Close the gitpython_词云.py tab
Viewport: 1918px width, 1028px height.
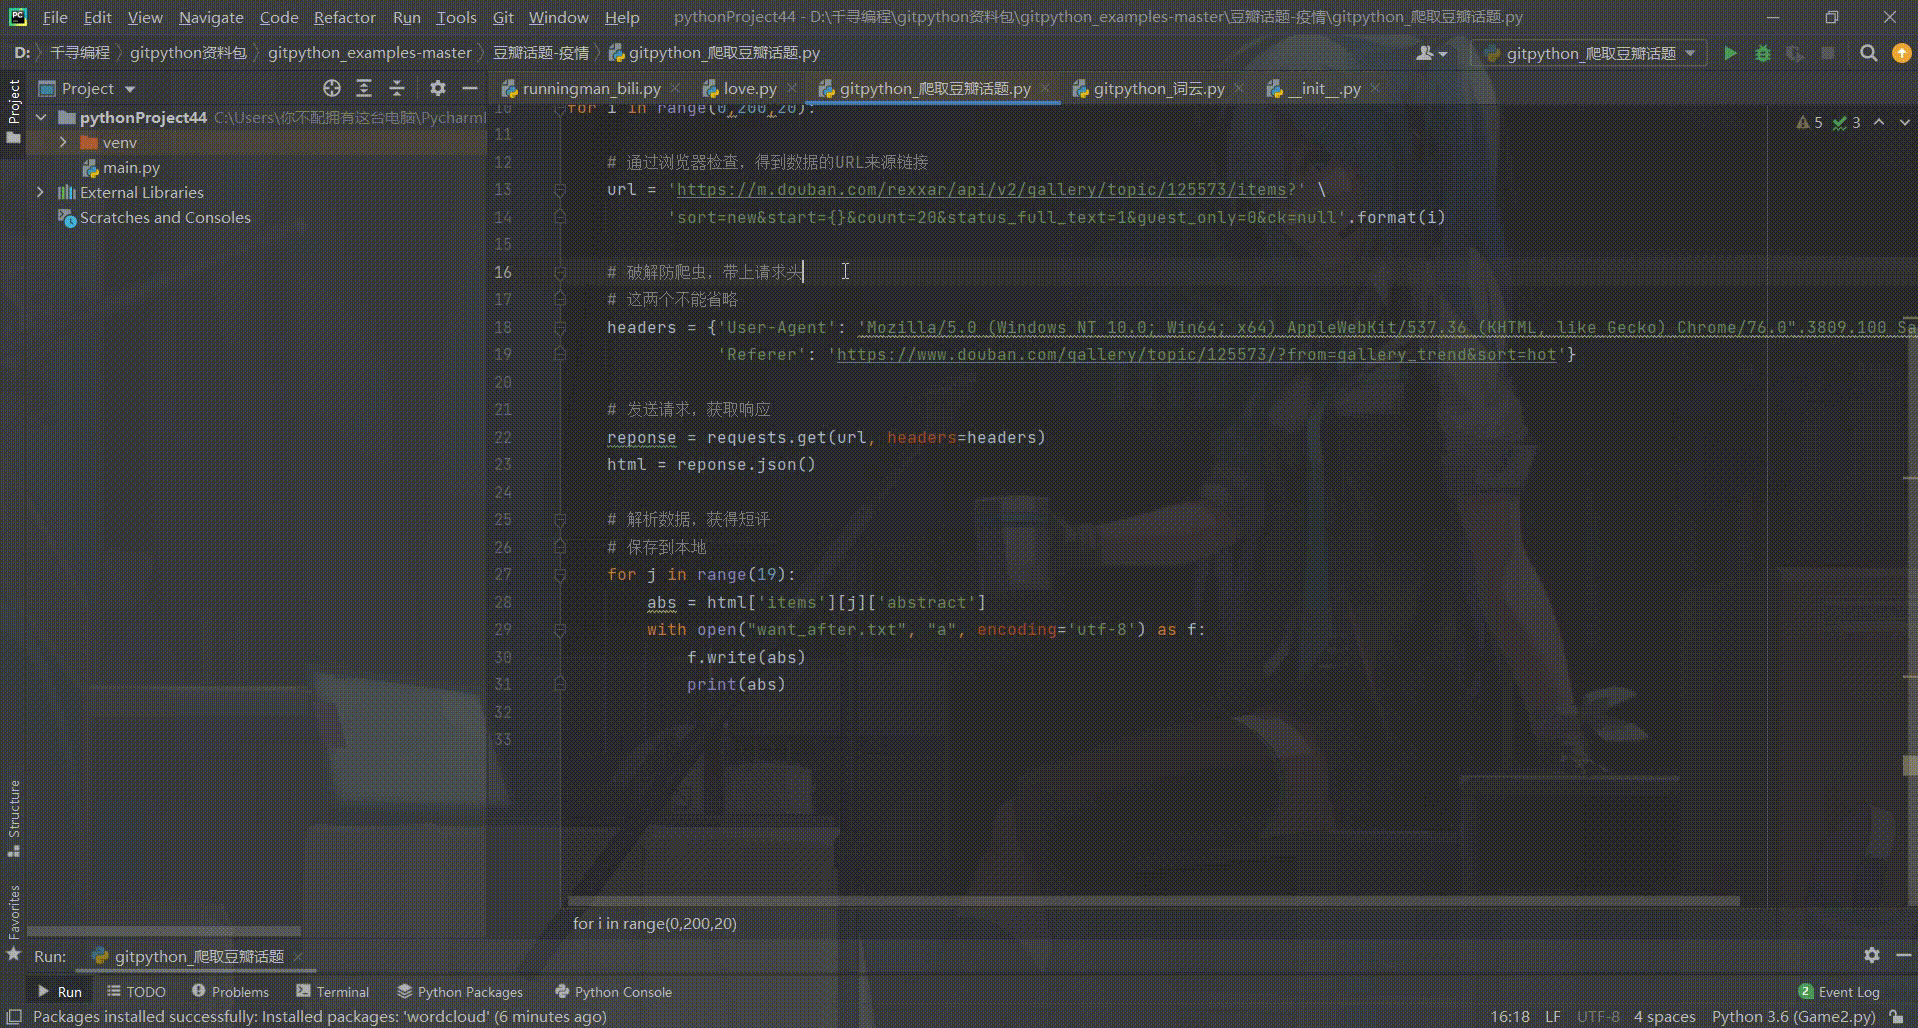coord(1240,88)
